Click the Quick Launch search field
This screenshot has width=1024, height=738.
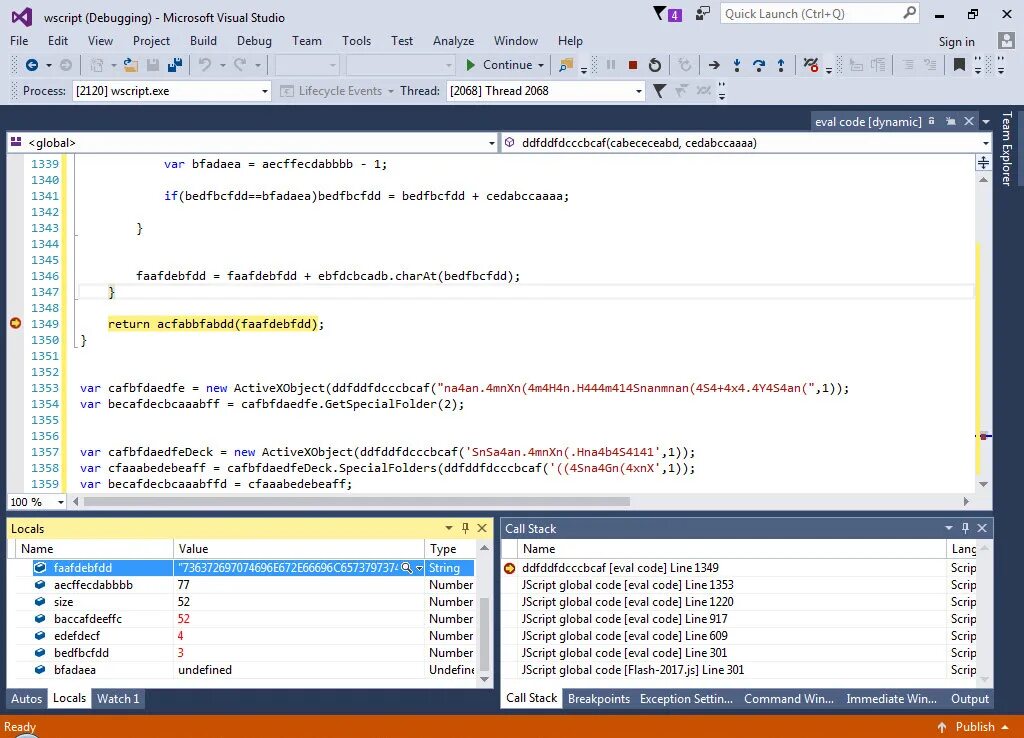coord(810,14)
